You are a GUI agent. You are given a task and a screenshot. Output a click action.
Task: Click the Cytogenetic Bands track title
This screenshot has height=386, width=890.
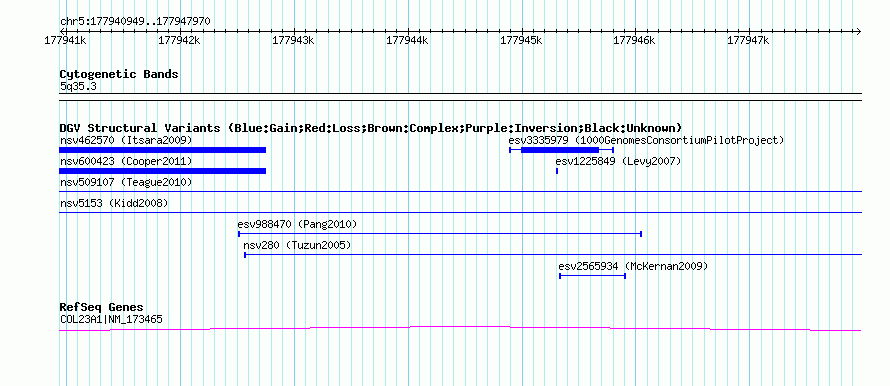[x=119, y=74]
